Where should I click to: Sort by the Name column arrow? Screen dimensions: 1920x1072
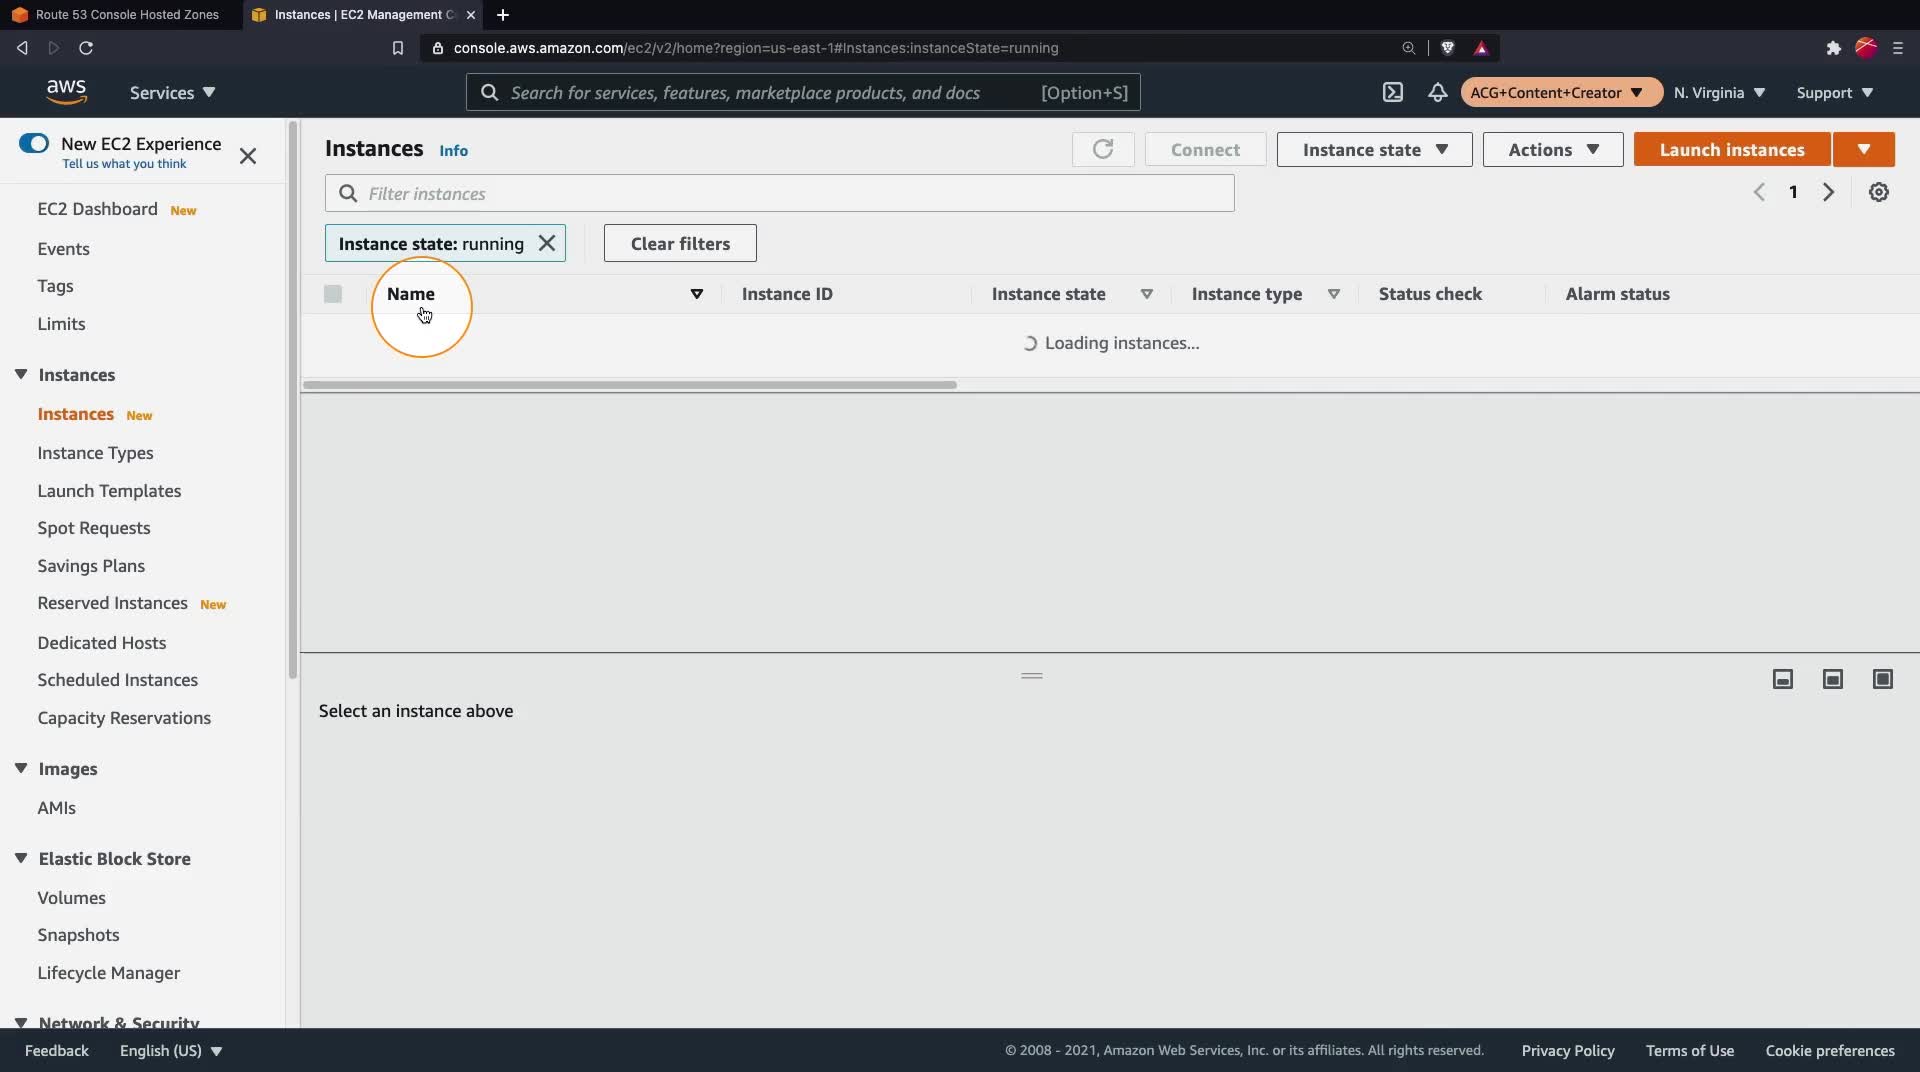[x=697, y=294]
